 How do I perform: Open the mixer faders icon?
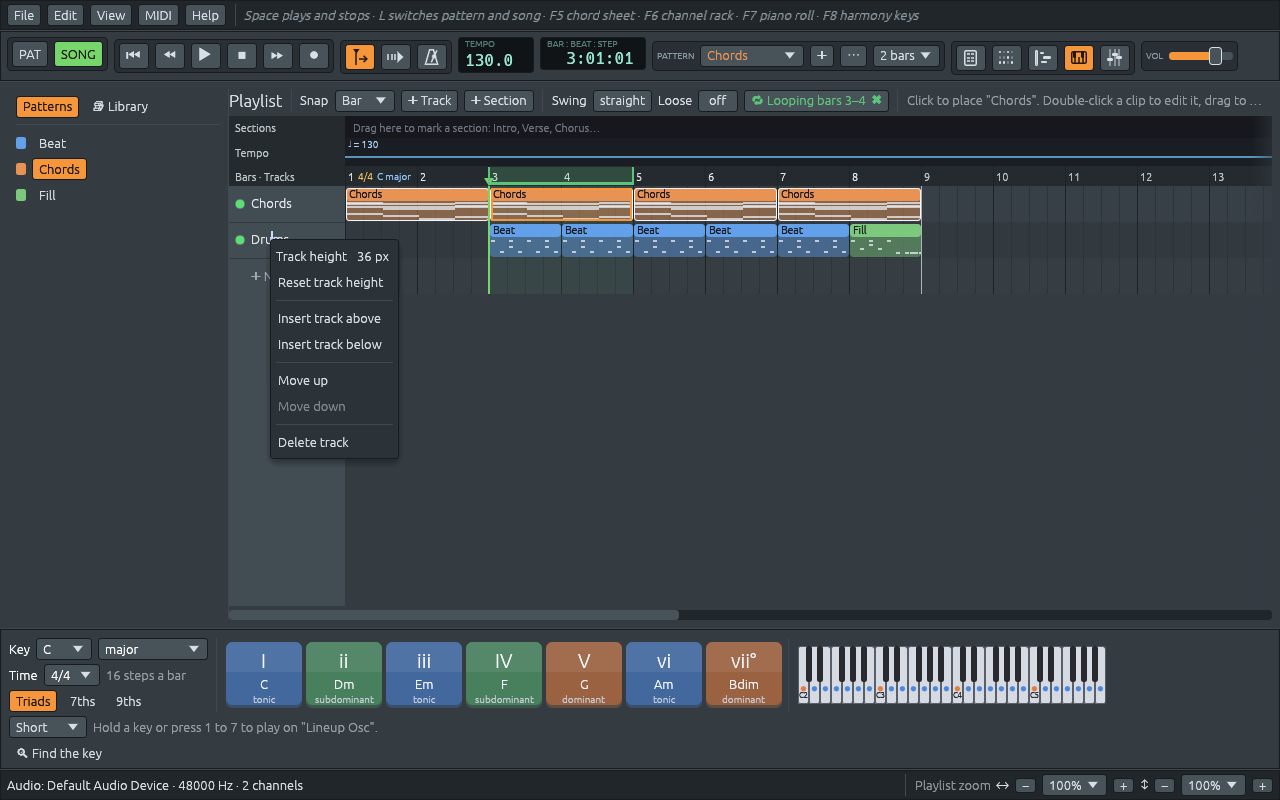tap(1115, 57)
